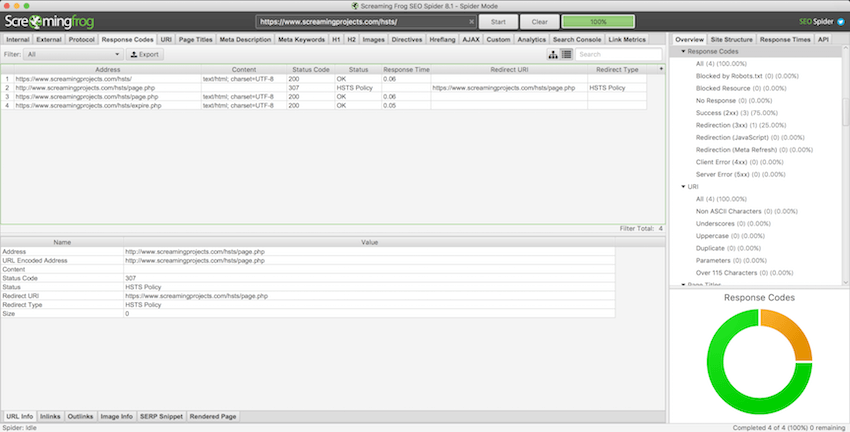Viewport: 850px width, 432px height.
Task: Select Blocked by Robots.txt tree item
Action: tap(747, 76)
